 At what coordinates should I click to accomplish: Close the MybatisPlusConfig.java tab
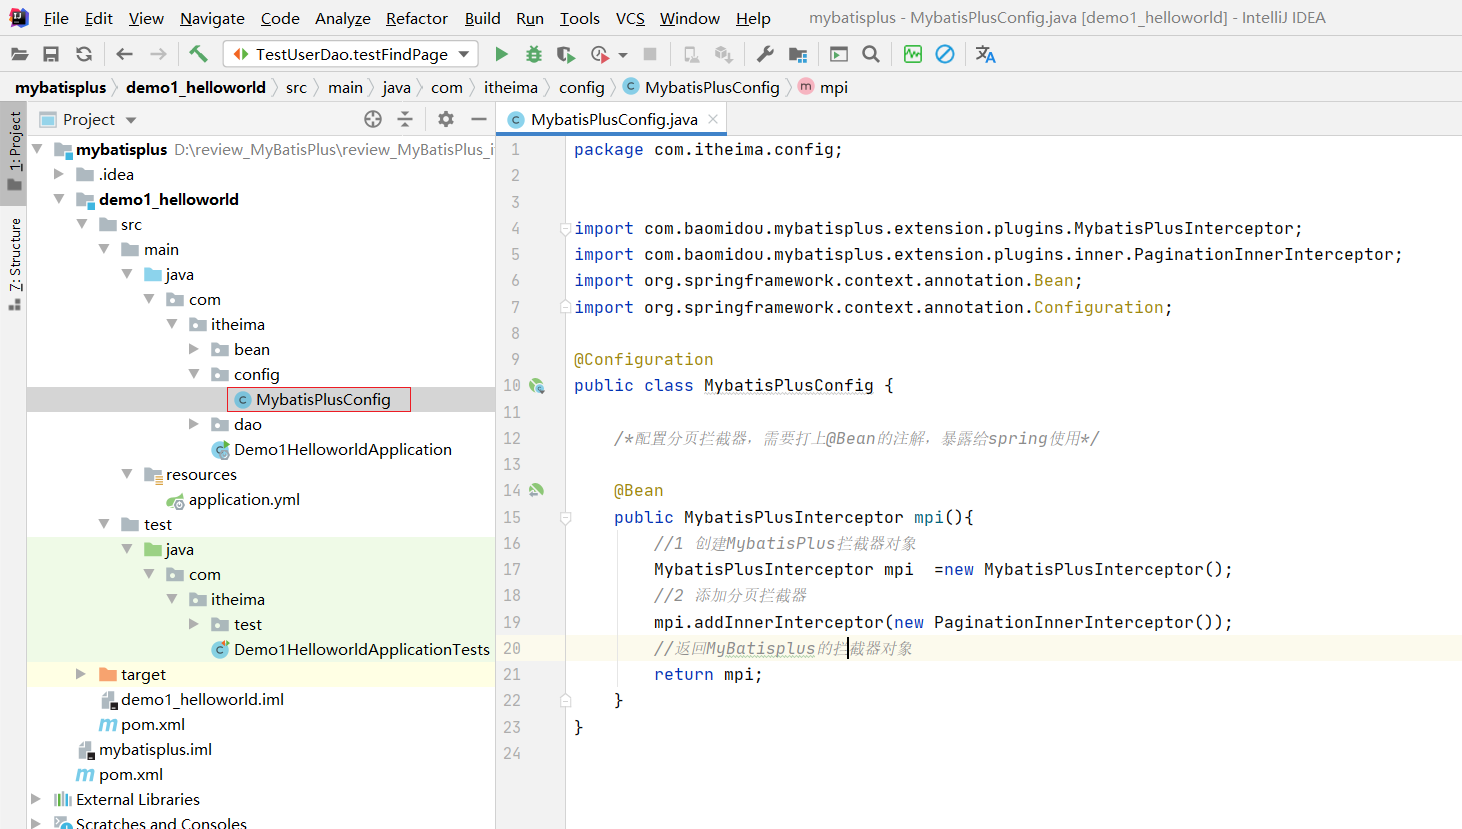(713, 119)
